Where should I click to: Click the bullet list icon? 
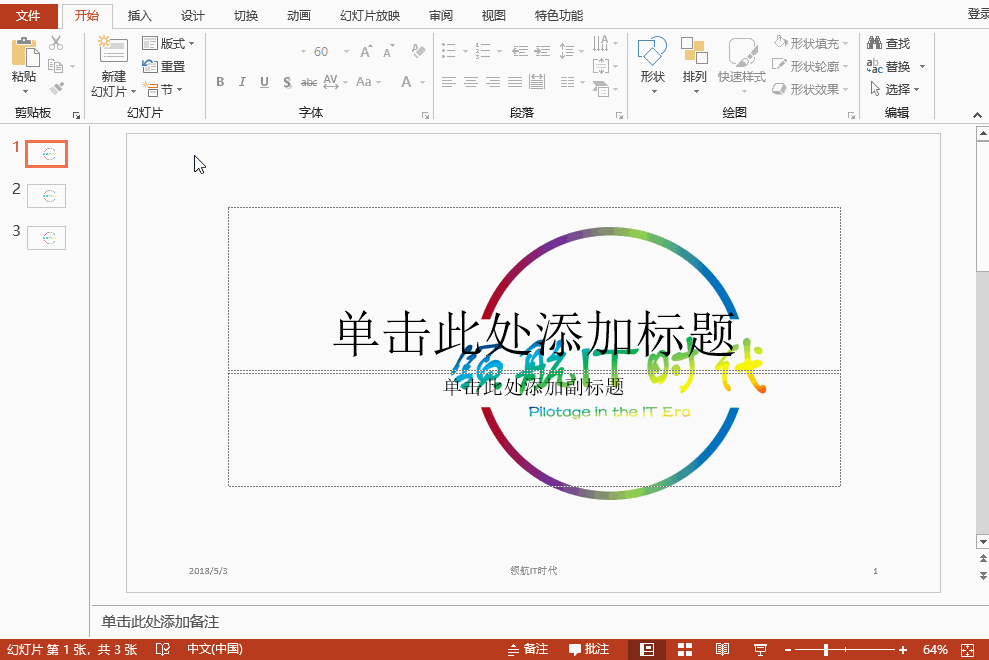448,50
